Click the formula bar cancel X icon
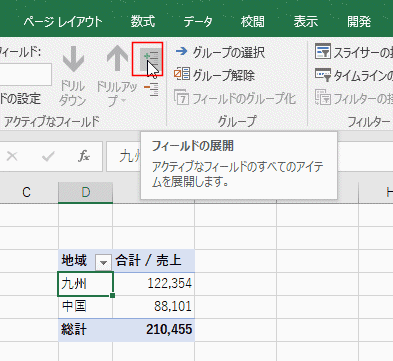This screenshot has height=361, width=393. point(12,156)
